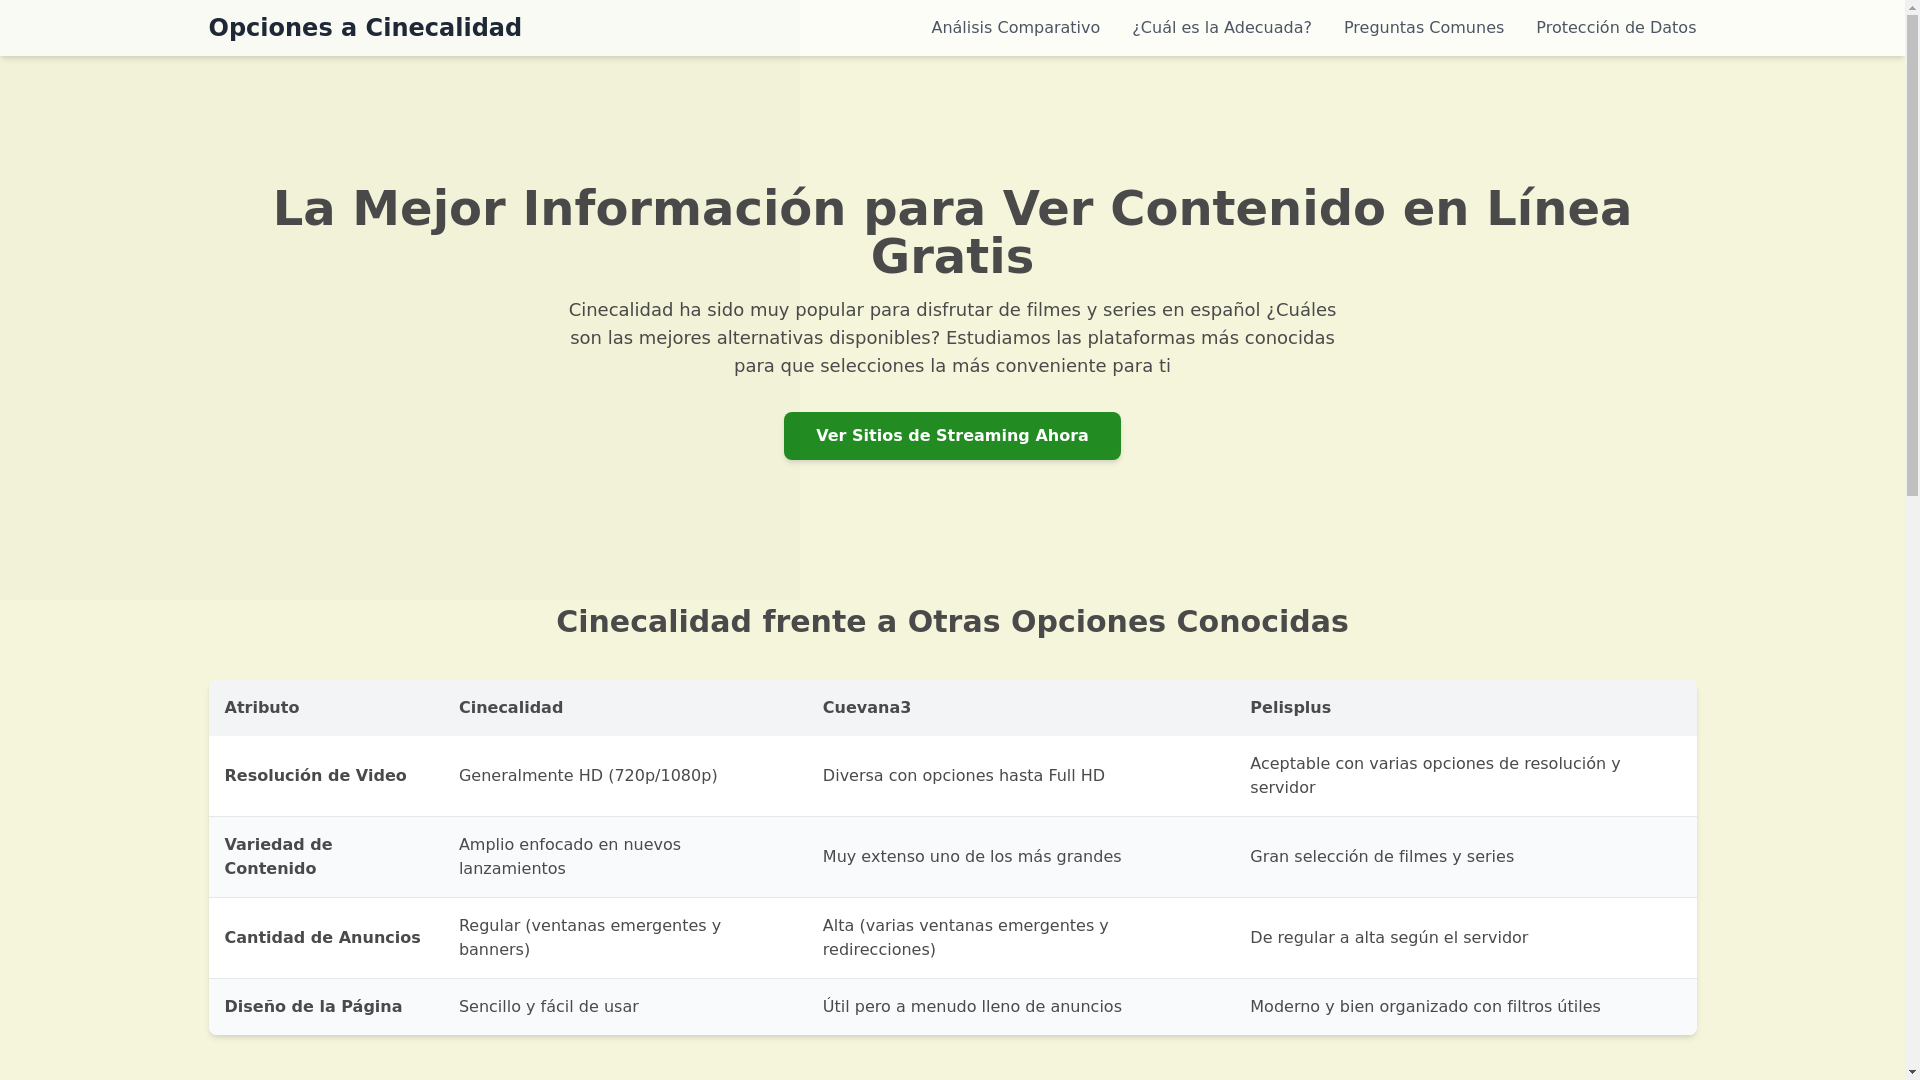Screen dimensions: 1920x1080
Task: Click cell 'Amplio enfocado en nuevos lanzamientos'
Action: click(x=625, y=857)
